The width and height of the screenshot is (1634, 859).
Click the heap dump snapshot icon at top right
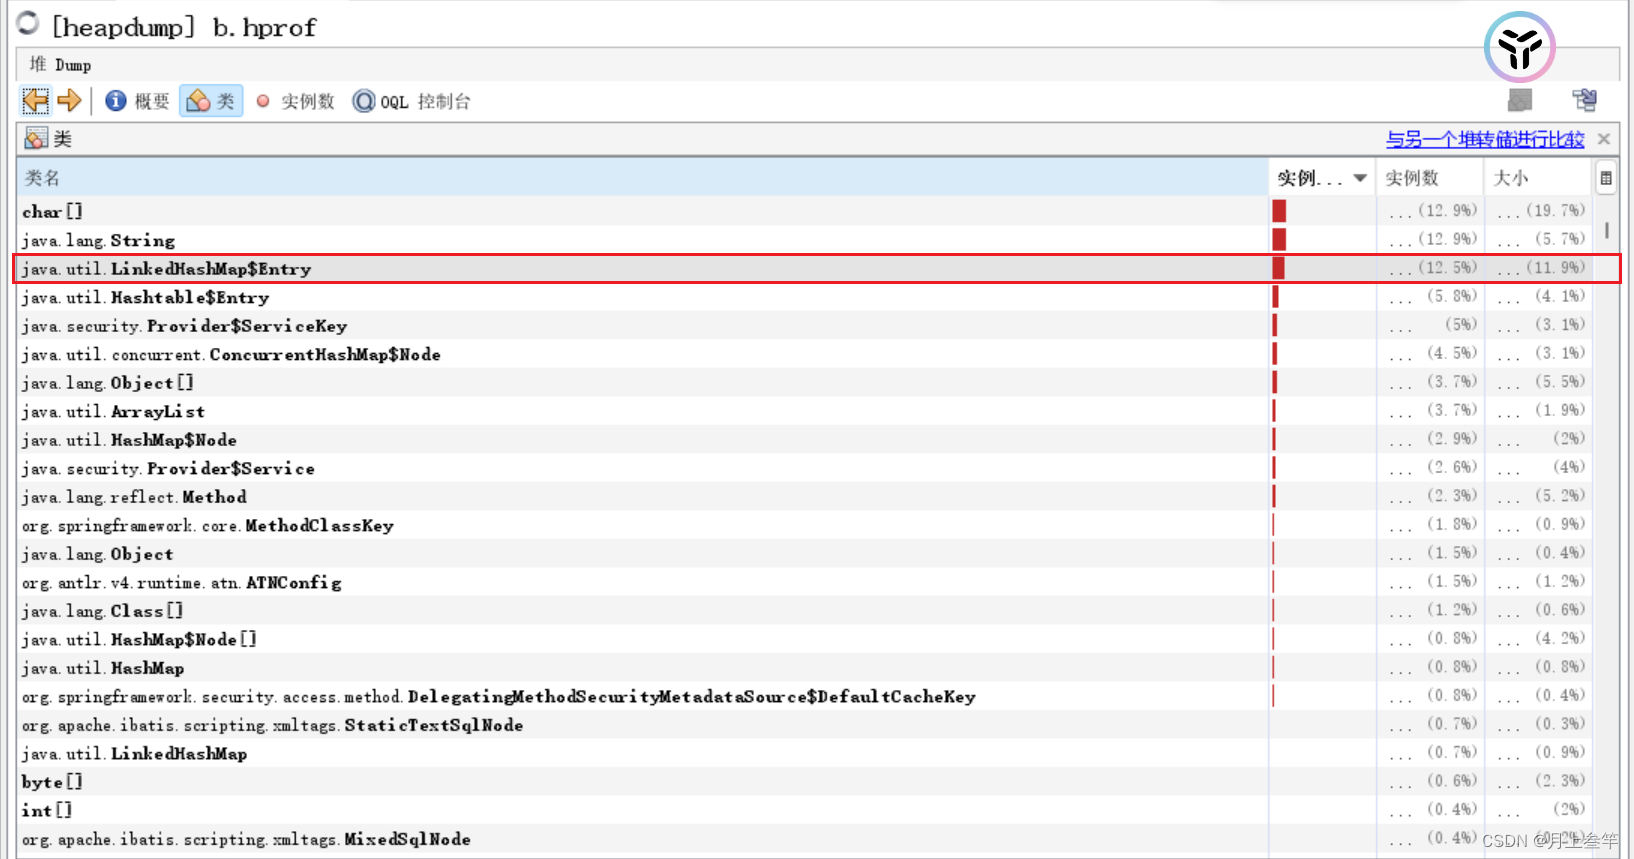(1520, 100)
